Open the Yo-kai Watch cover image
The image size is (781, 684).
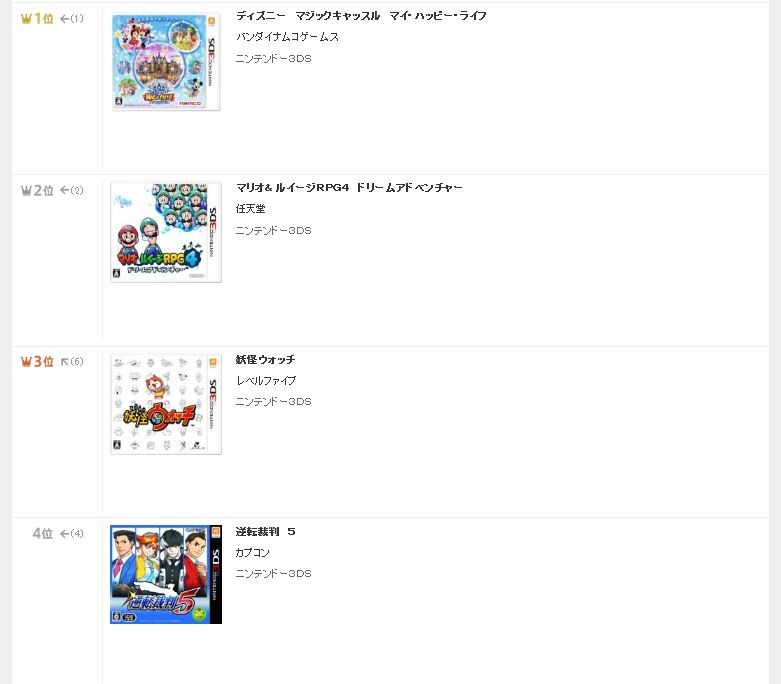tap(166, 404)
